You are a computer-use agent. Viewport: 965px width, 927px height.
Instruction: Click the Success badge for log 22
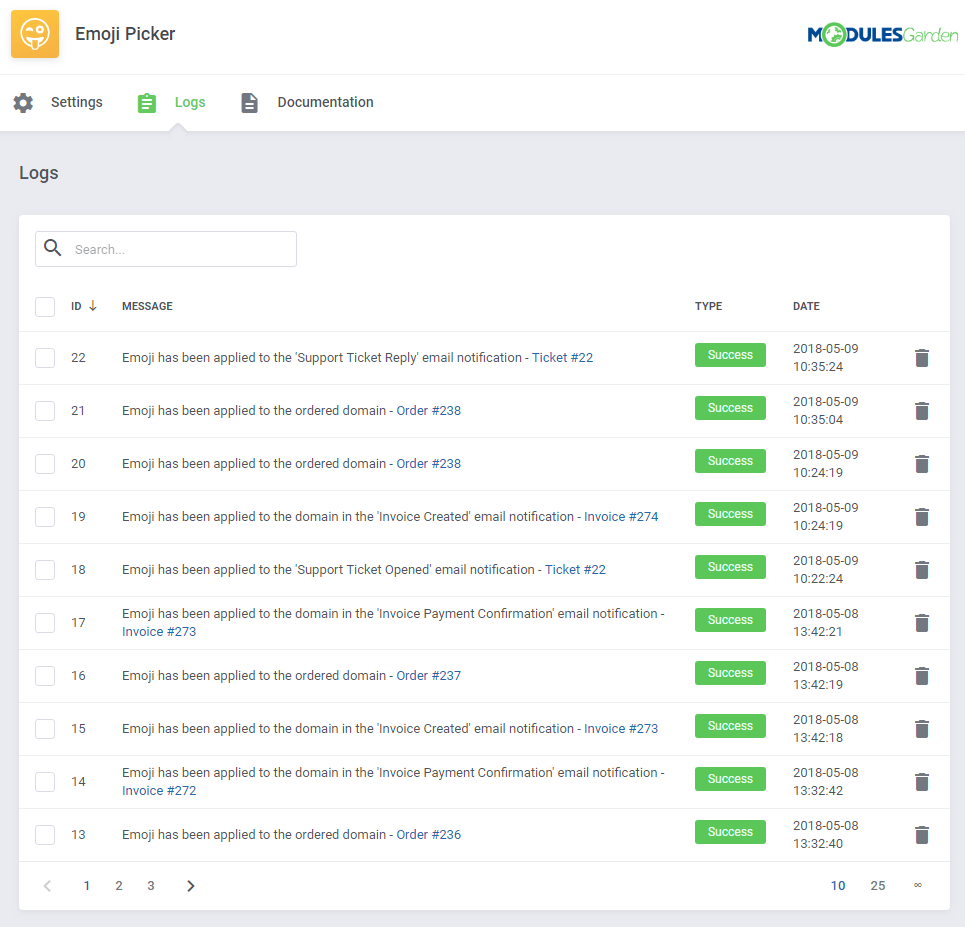pos(731,355)
